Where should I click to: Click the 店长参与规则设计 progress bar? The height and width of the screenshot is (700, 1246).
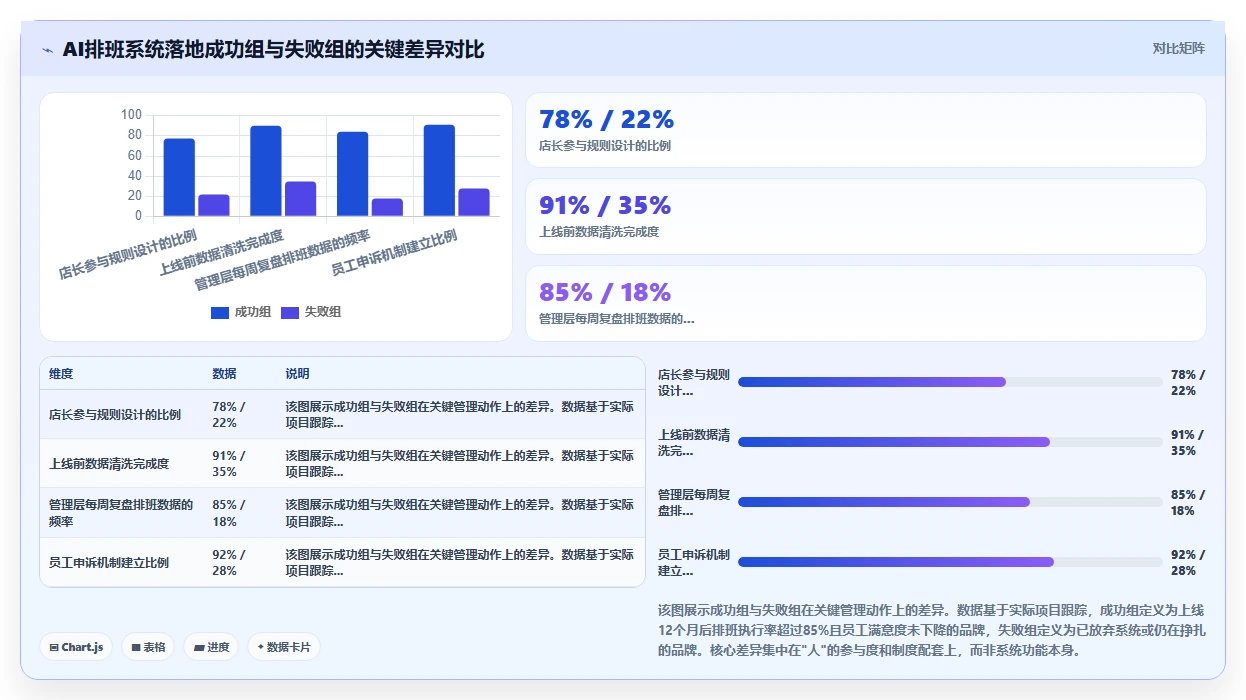tap(950, 382)
